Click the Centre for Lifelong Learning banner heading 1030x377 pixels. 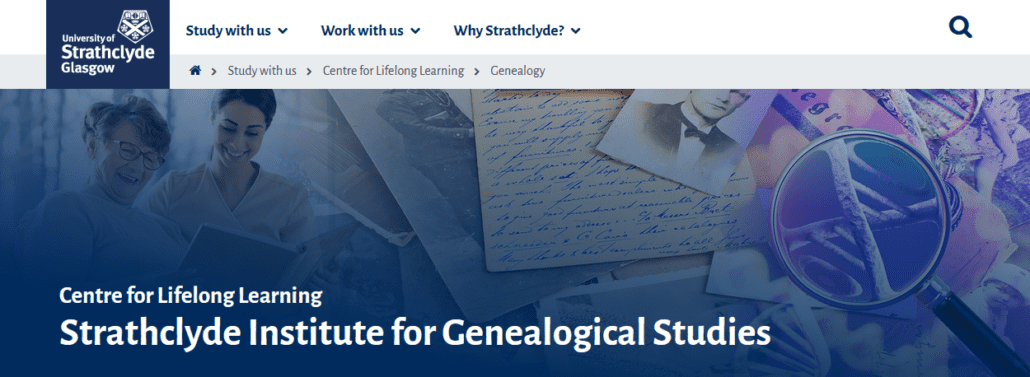190,296
